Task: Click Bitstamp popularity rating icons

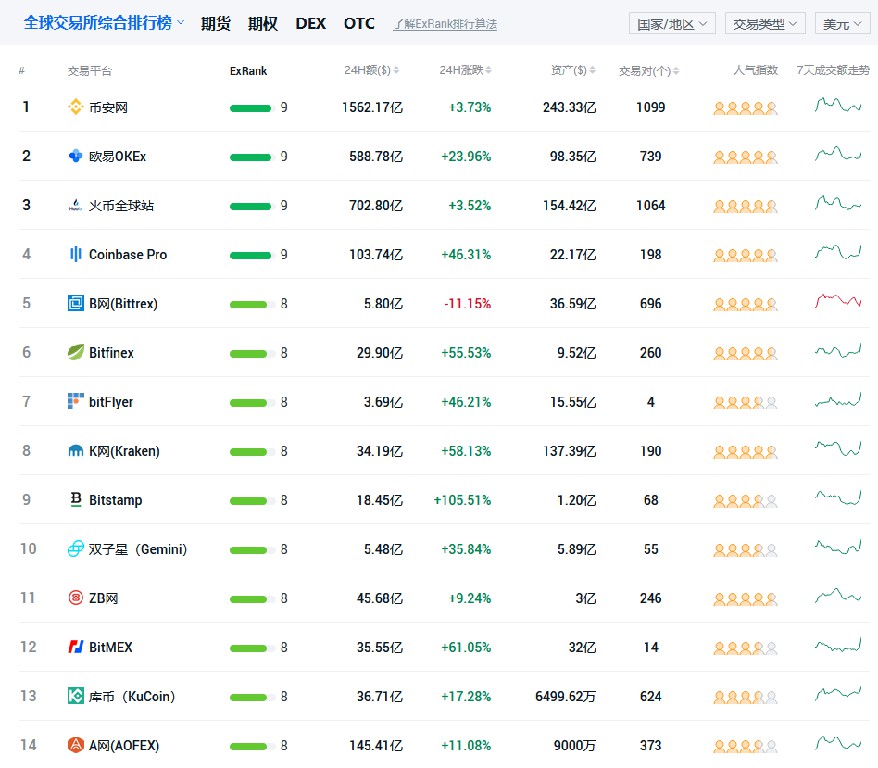Action: [745, 501]
